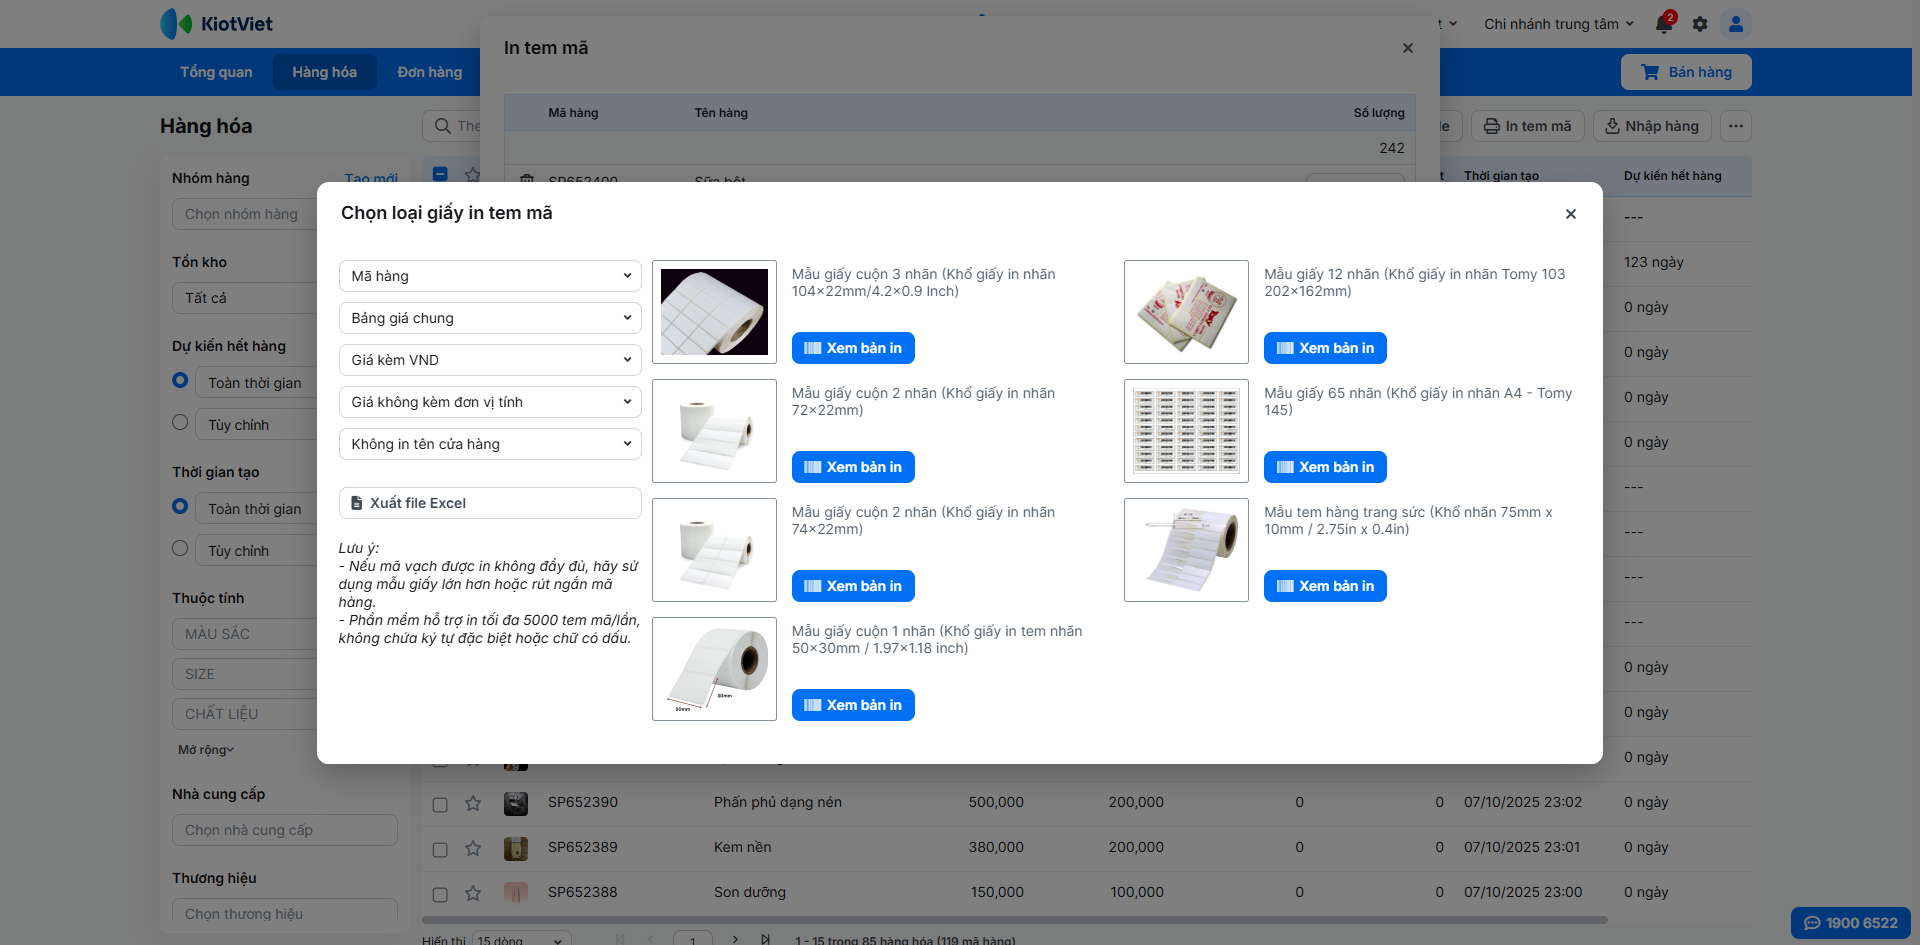Open product image for Phấn phủ dạng nén

pyautogui.click(x=516, y=803)
